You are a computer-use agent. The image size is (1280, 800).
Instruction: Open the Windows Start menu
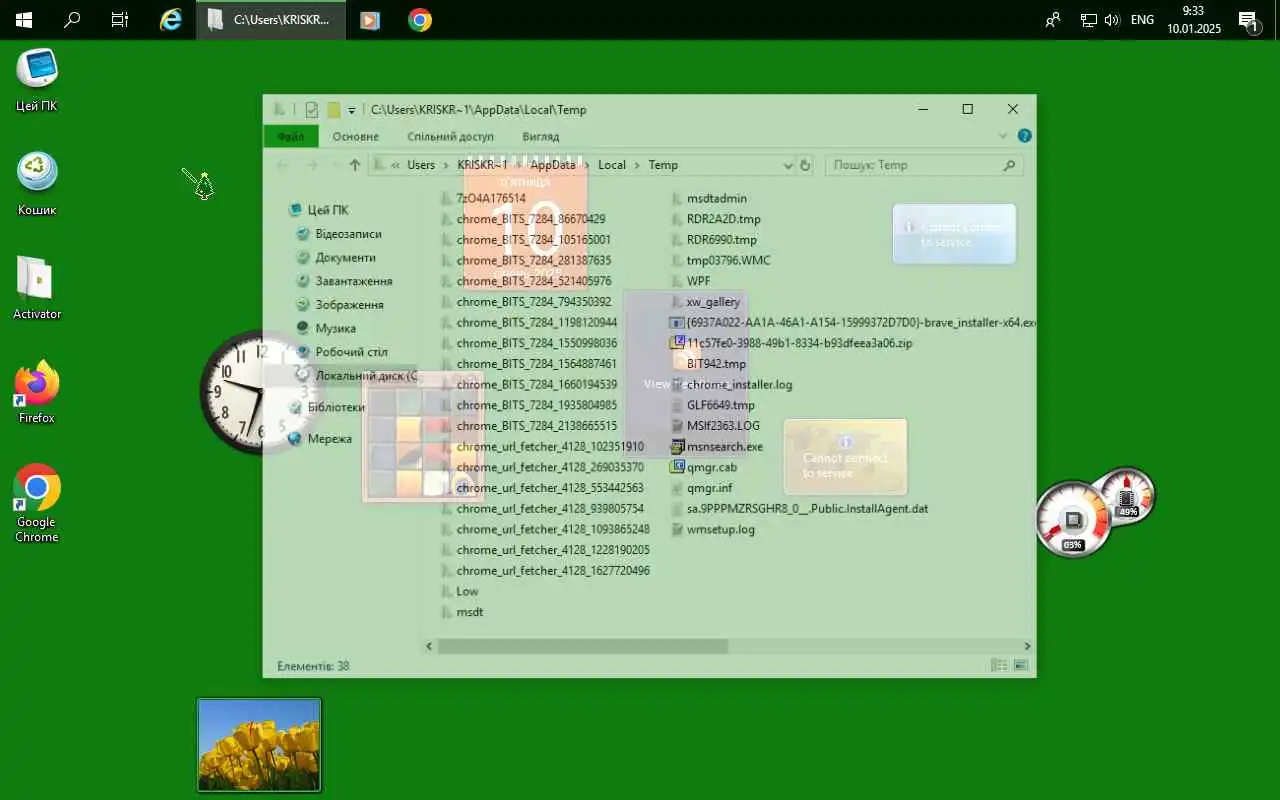pyautogui.click(x=23, y=20)
